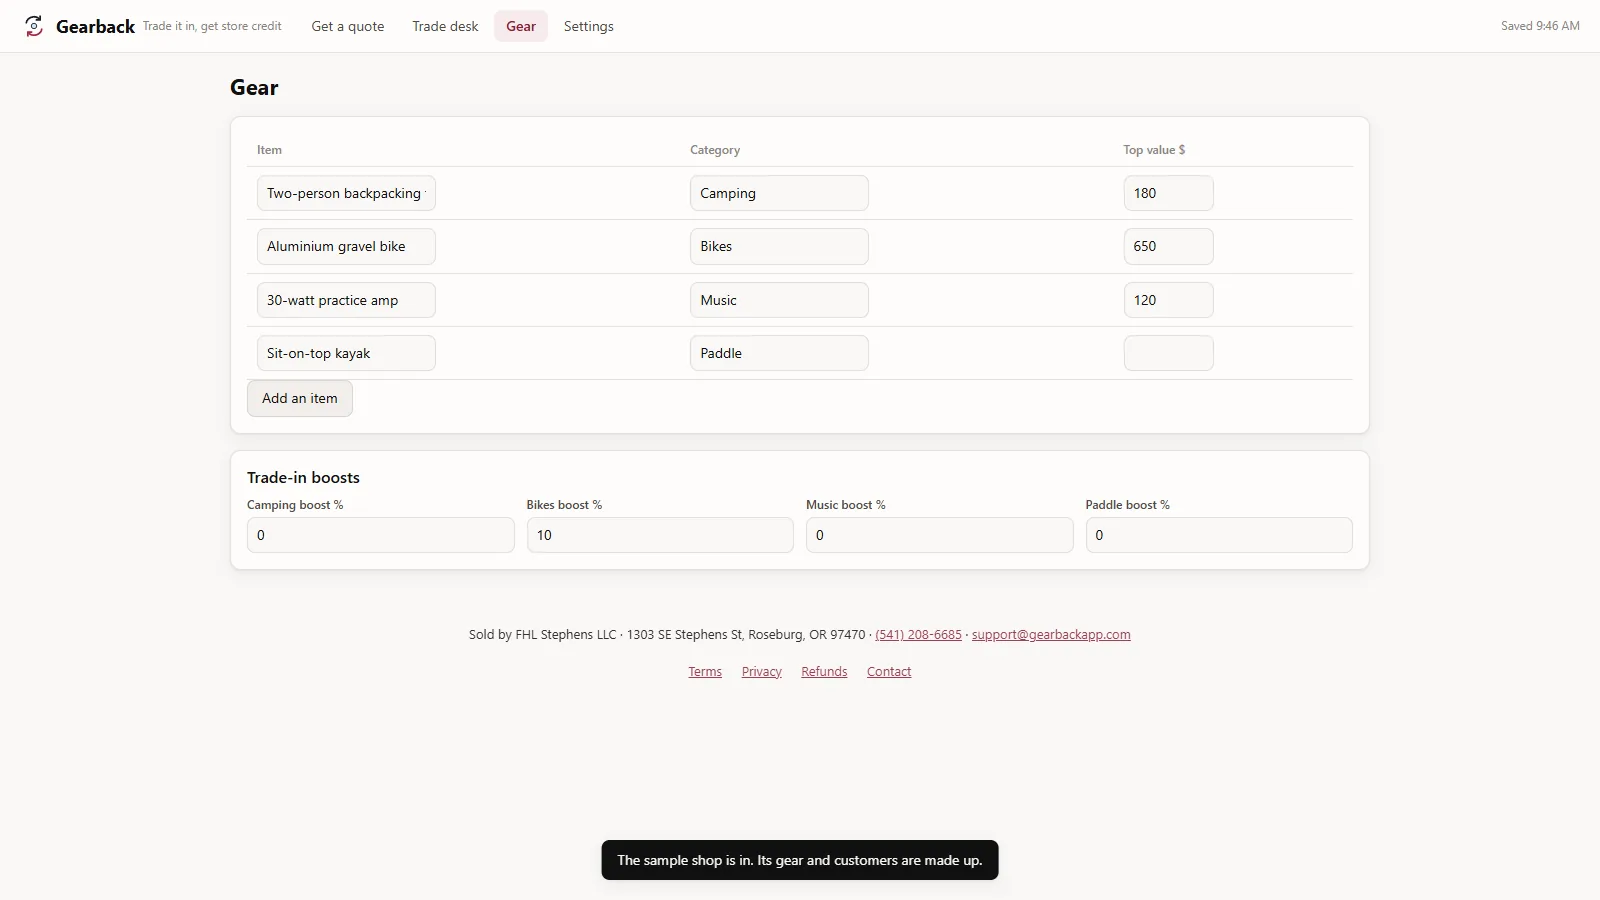Open the Refunds link in footer

[x=824, y=672]
